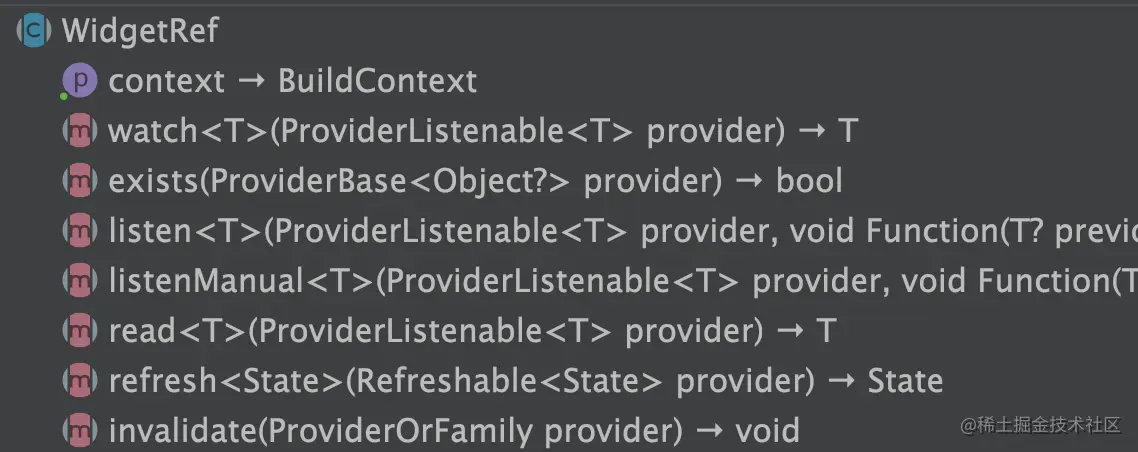Image resolution: width=1138 pixels, height=452 pixels.
Task: Click the method icon beside exists
Action: [79, 181]
